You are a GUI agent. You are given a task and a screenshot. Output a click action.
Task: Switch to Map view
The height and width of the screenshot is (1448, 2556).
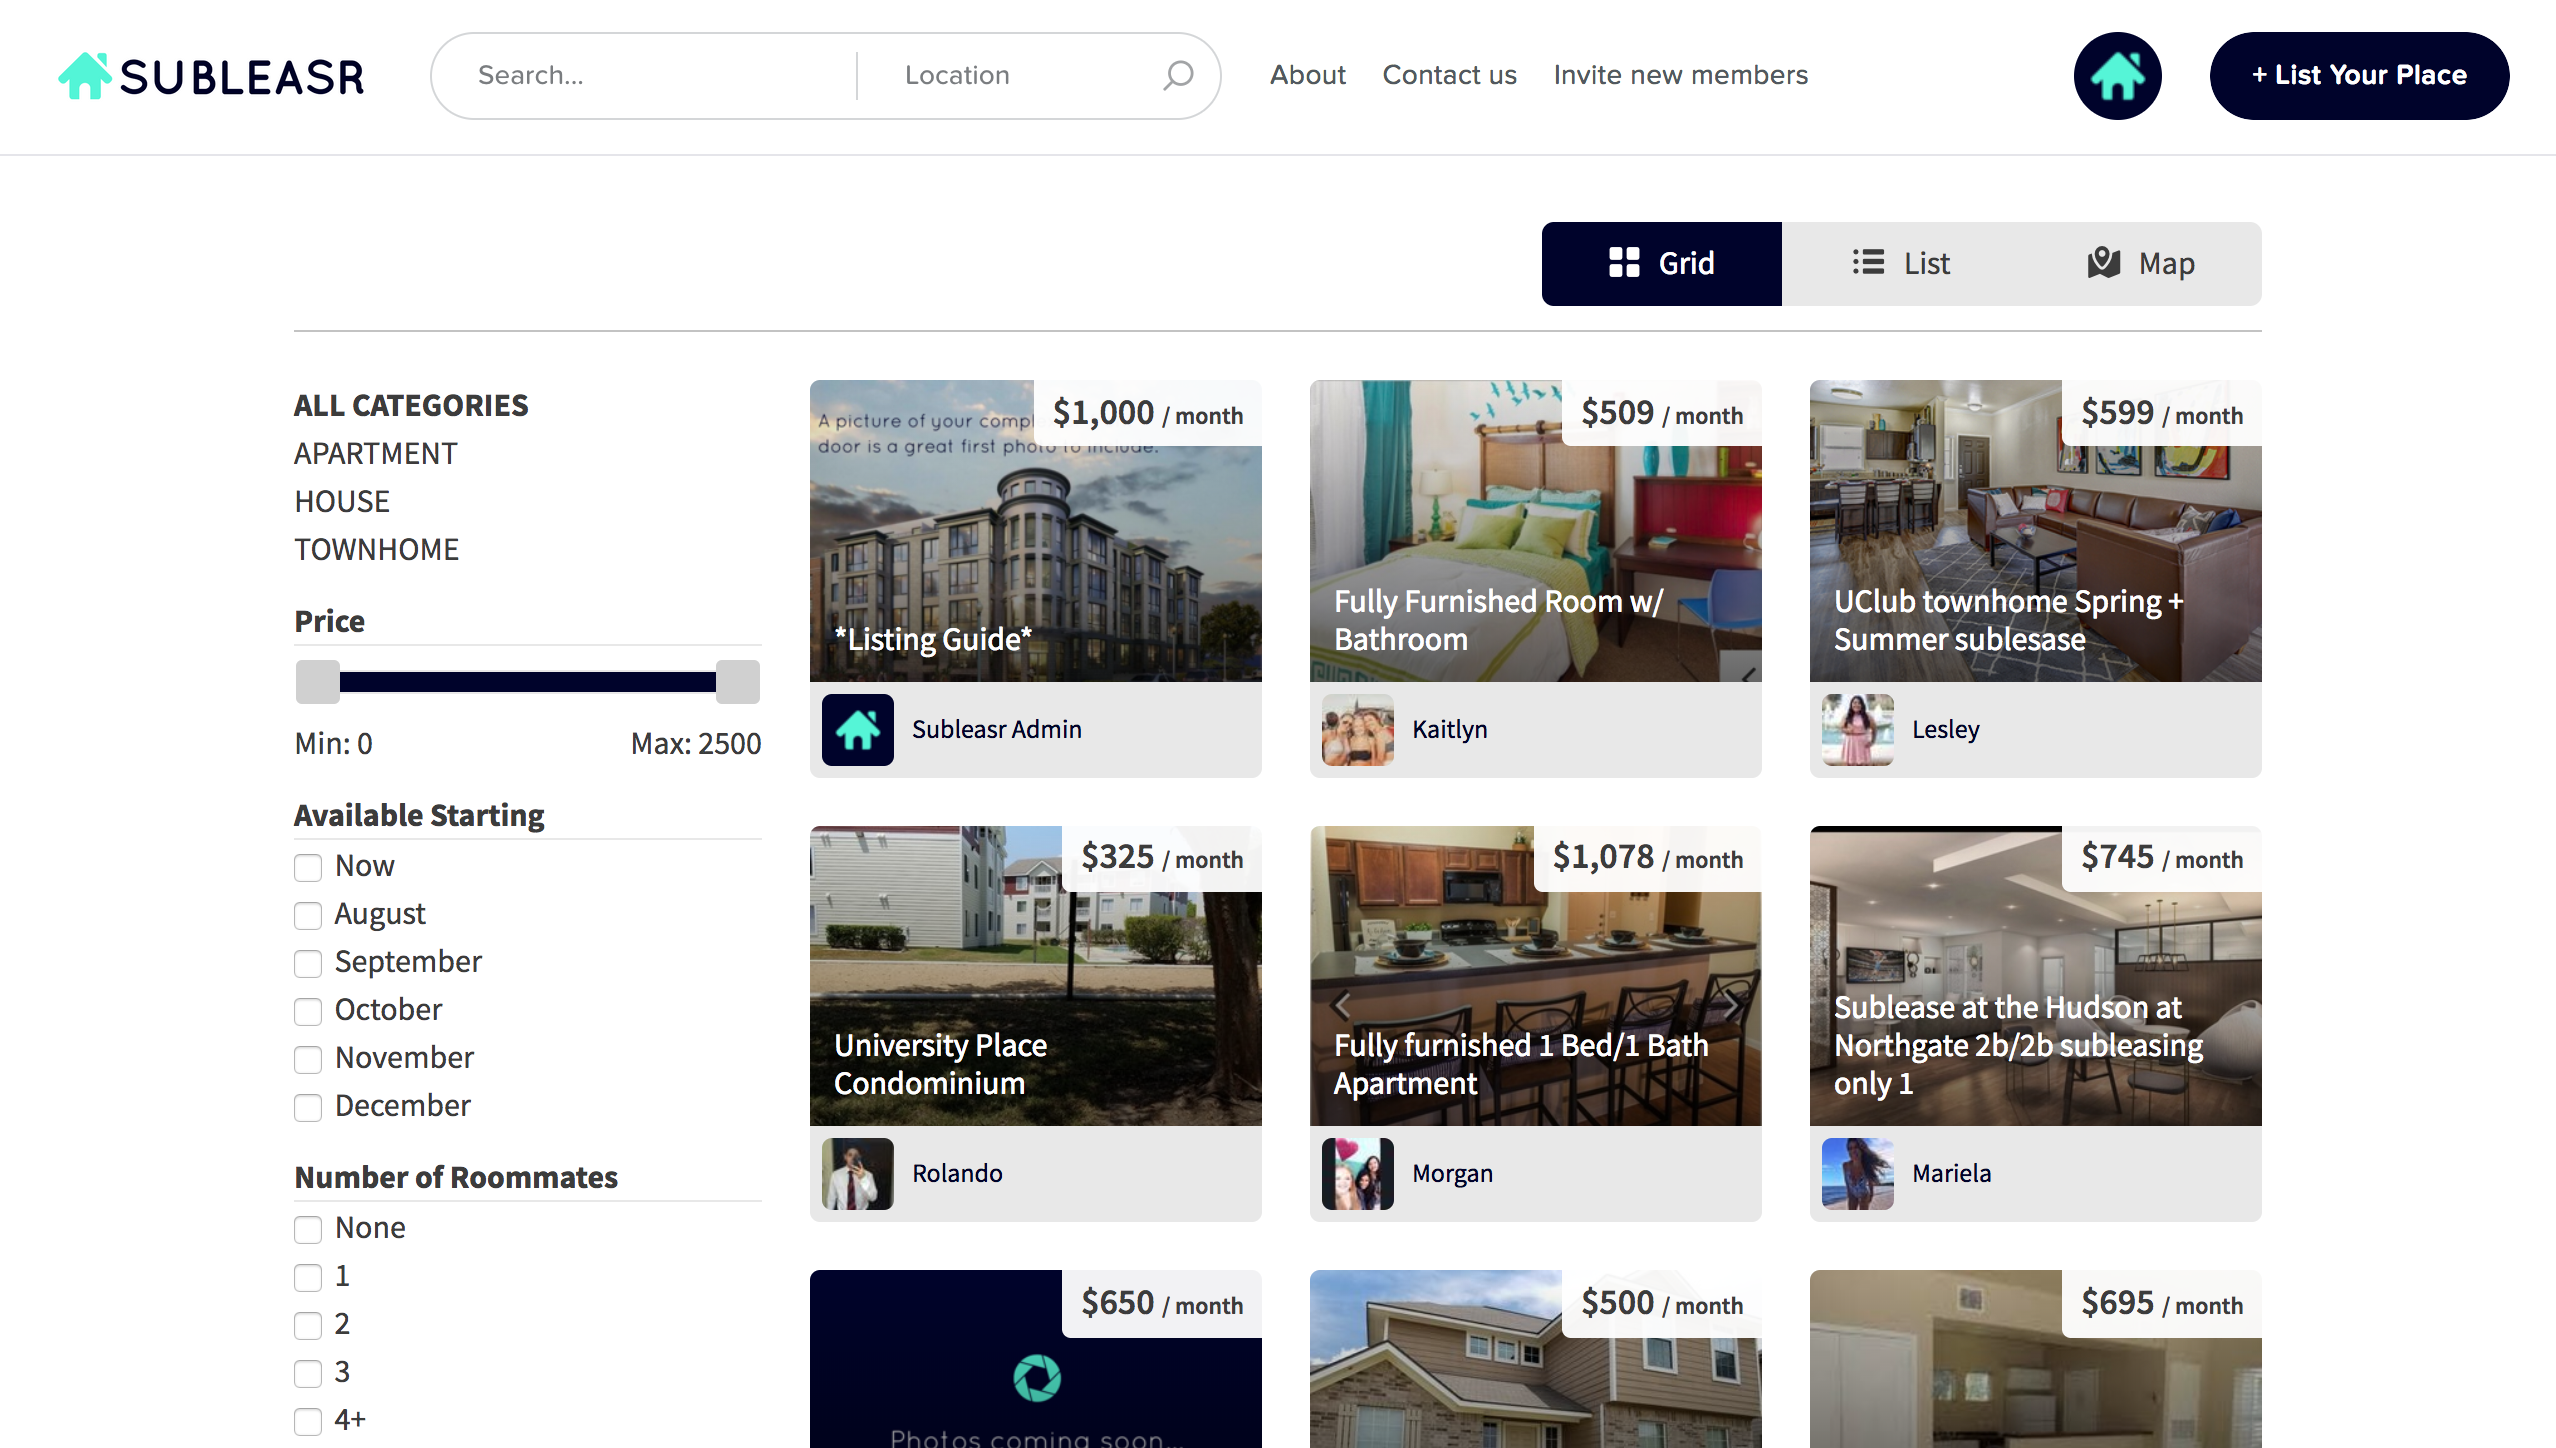click(2141, 264)
